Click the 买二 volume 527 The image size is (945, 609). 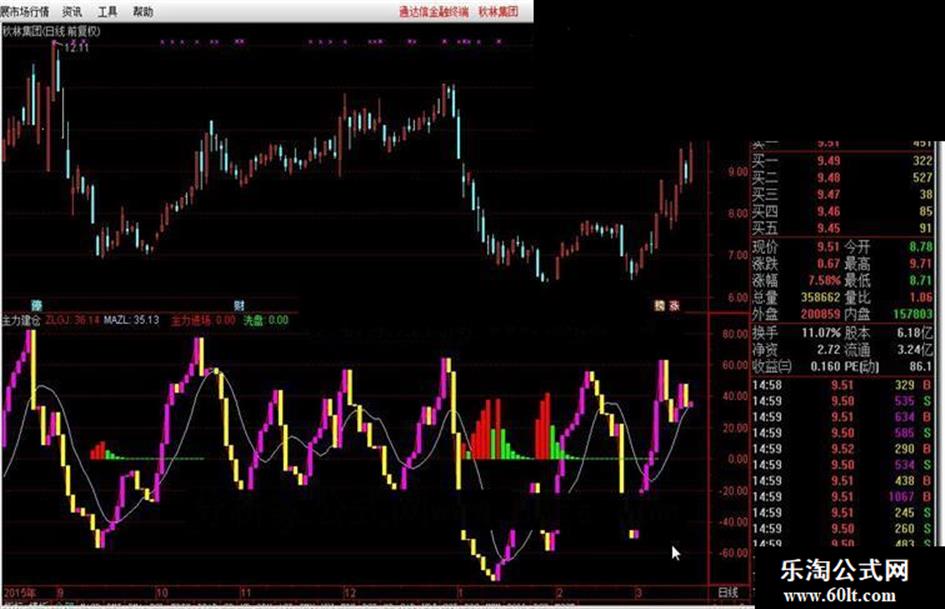(x=922, y=178)
